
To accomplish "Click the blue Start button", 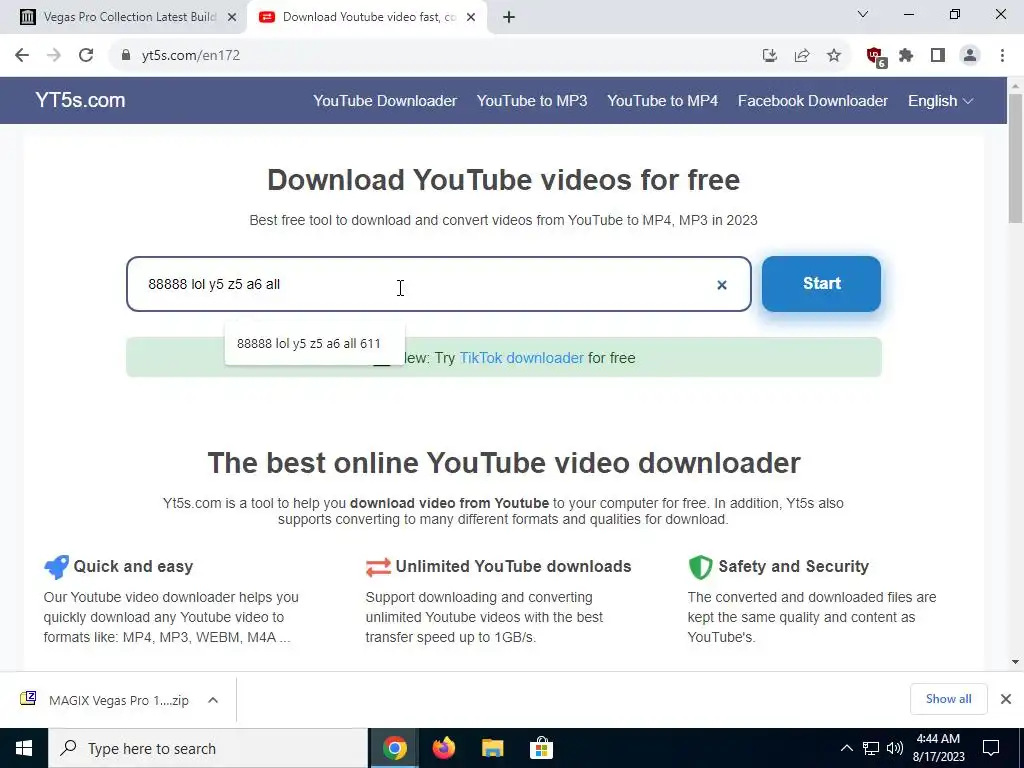I will tap(821, 283).
